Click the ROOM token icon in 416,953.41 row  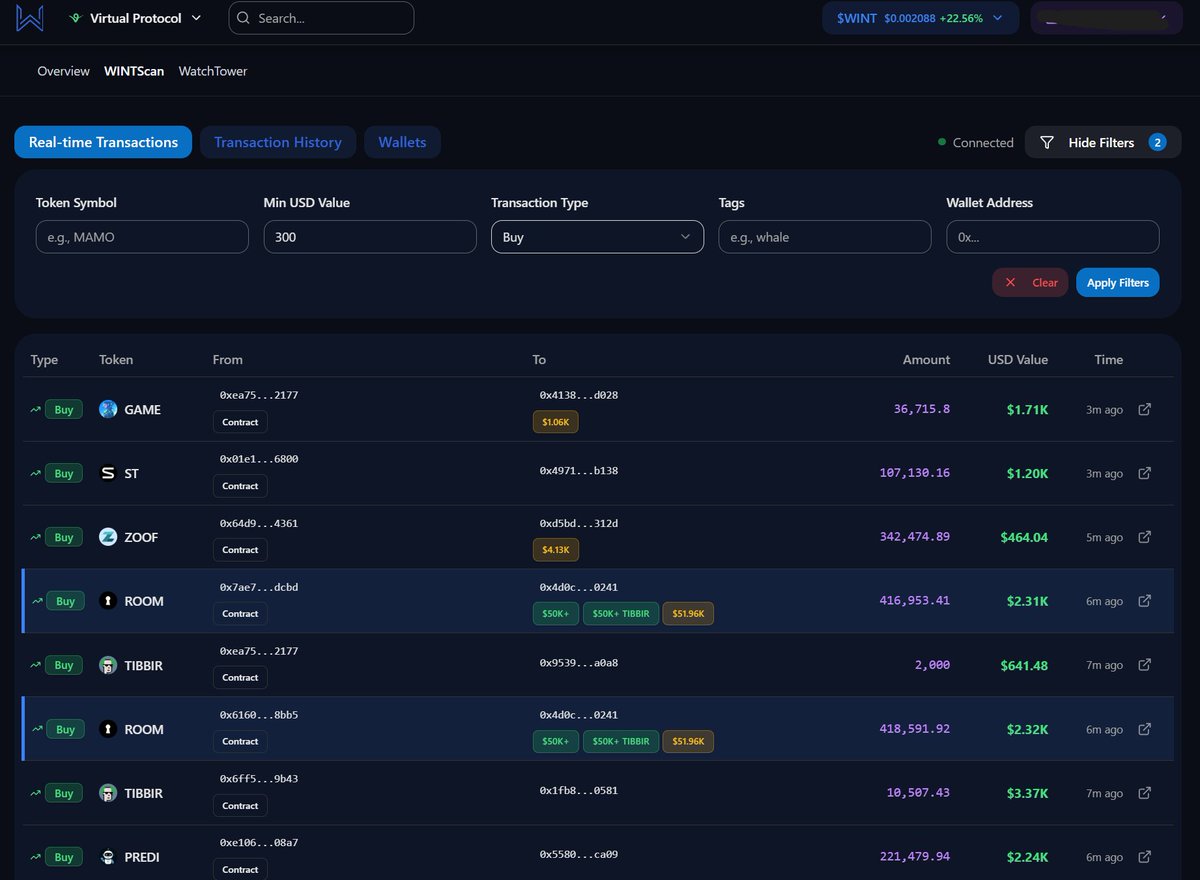[x=108, y=601]
